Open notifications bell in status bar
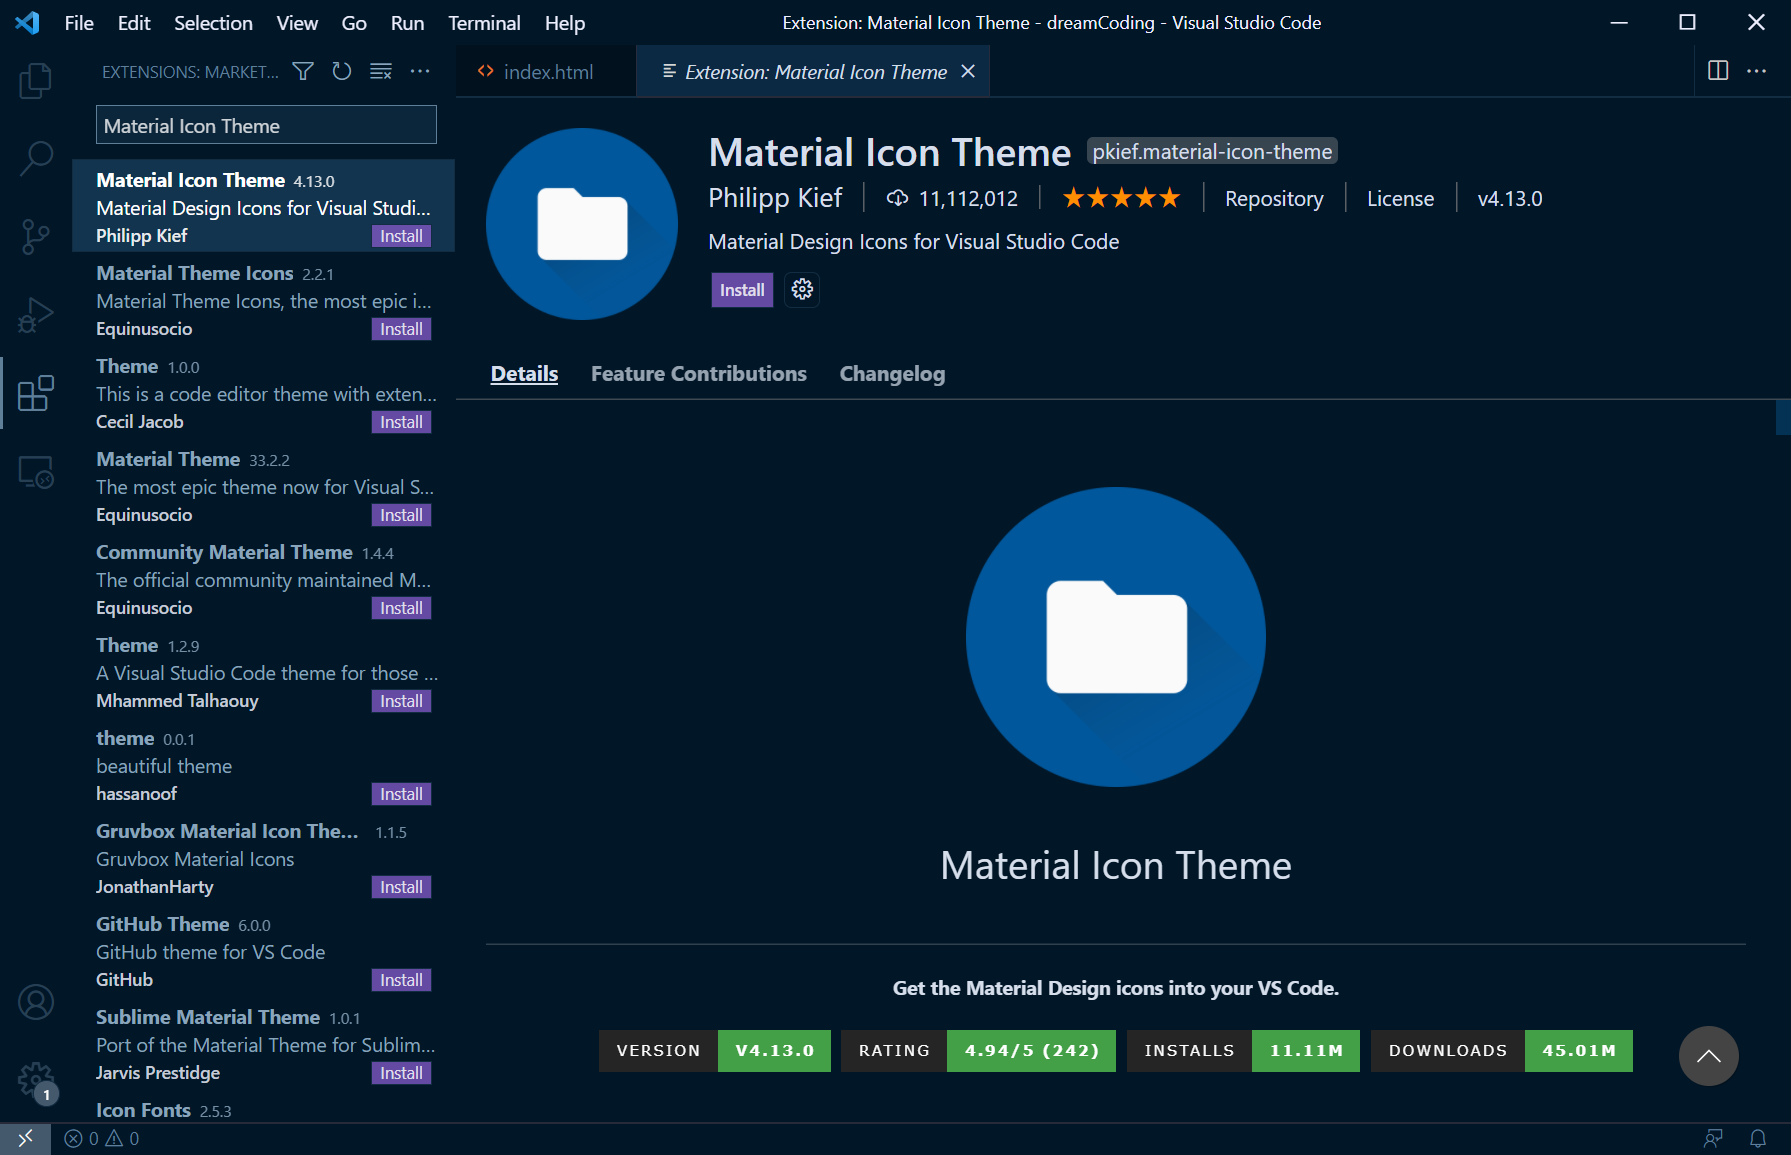This screenshot has height=1155, width=1791. (x=1757, y=1138)
